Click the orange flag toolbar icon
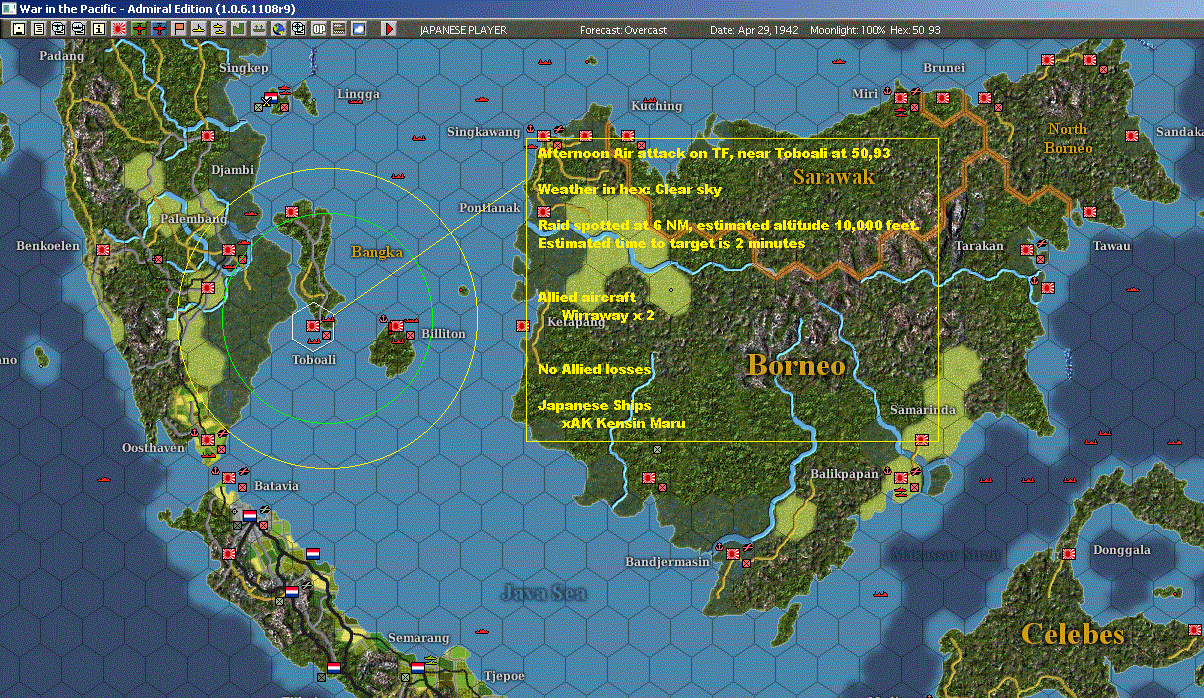 coord(179,29)
